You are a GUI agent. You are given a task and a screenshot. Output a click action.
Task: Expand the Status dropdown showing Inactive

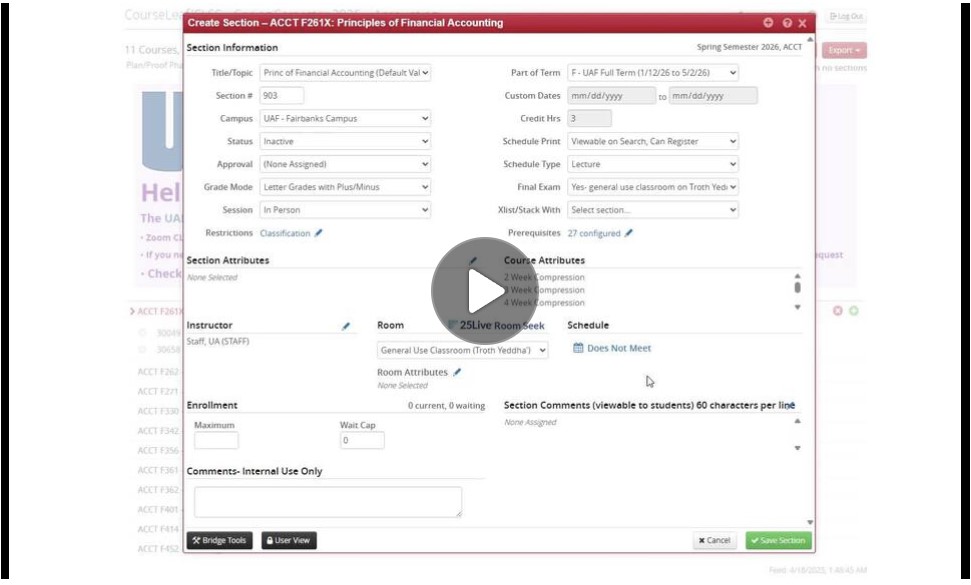click(345, 141)
